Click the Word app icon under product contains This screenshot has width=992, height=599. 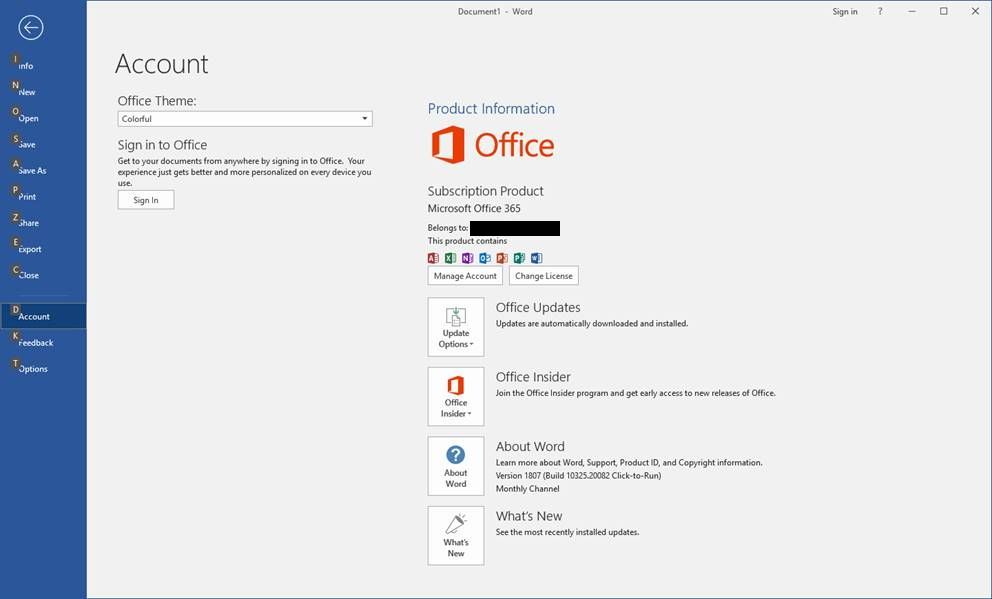coord(536,257)
